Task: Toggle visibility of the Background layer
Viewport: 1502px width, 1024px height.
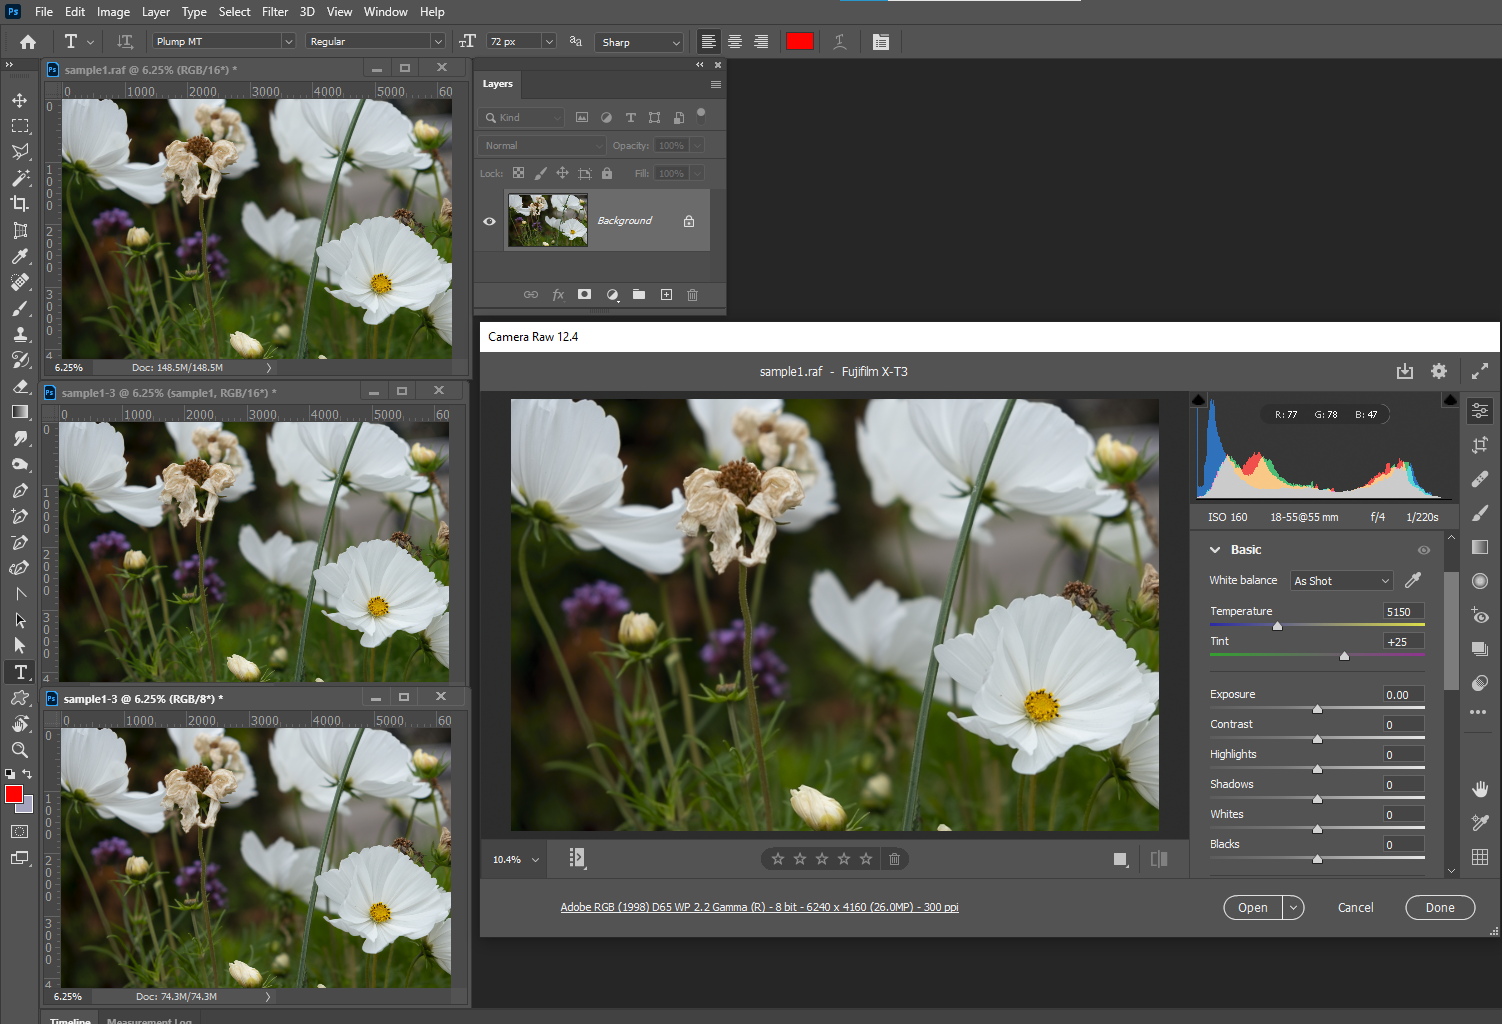Action: (489, 220)
